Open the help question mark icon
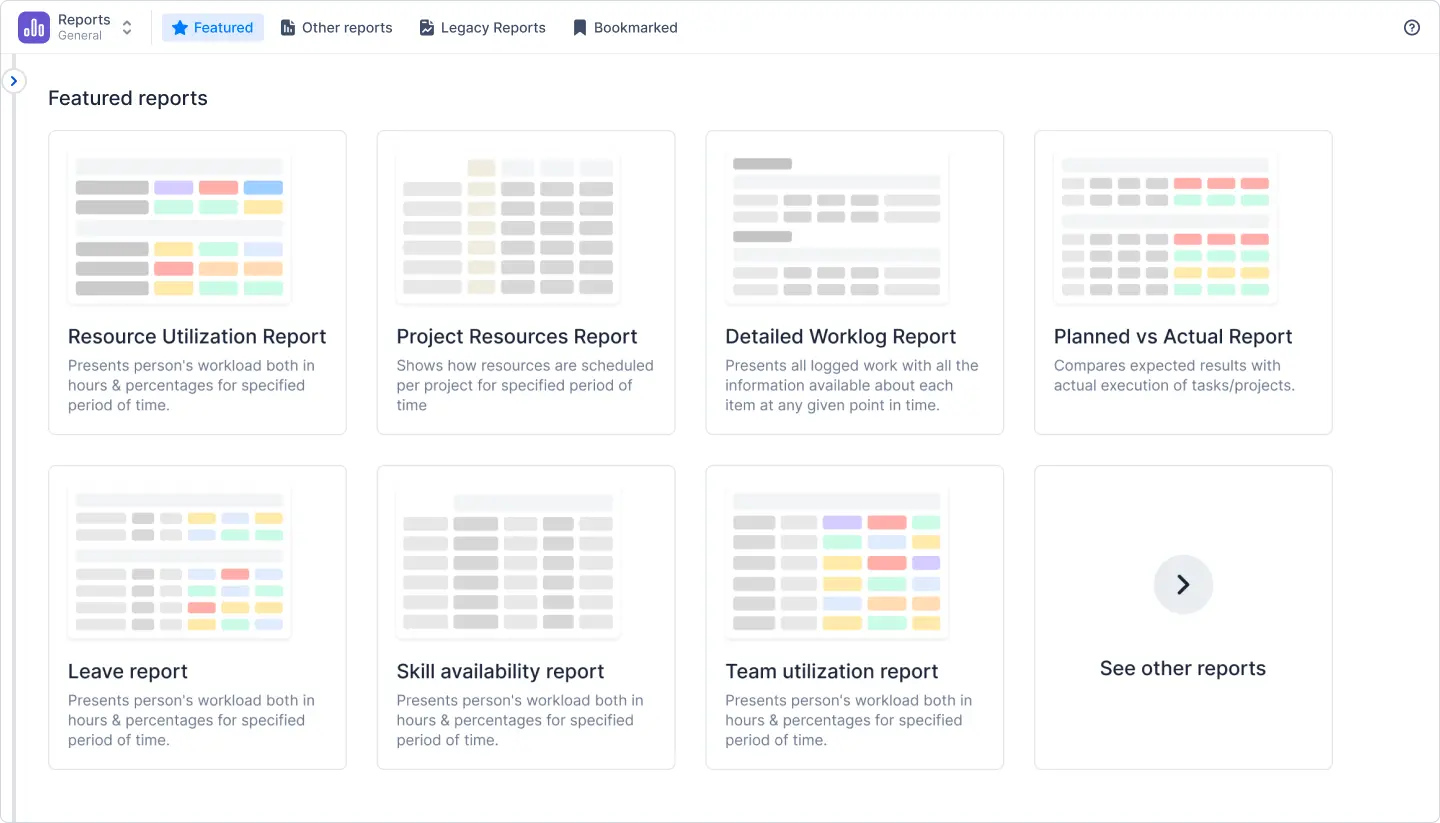1440x823 pixels. click(1411, 27)
